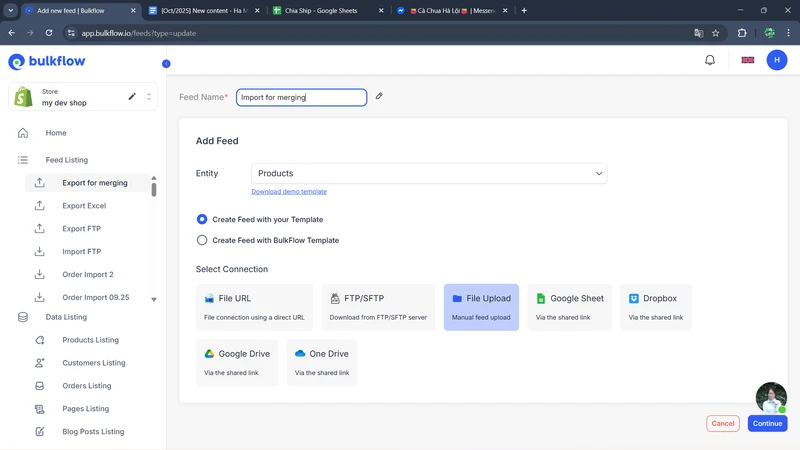Open the user avatar H menu

[x=777, y=60]
